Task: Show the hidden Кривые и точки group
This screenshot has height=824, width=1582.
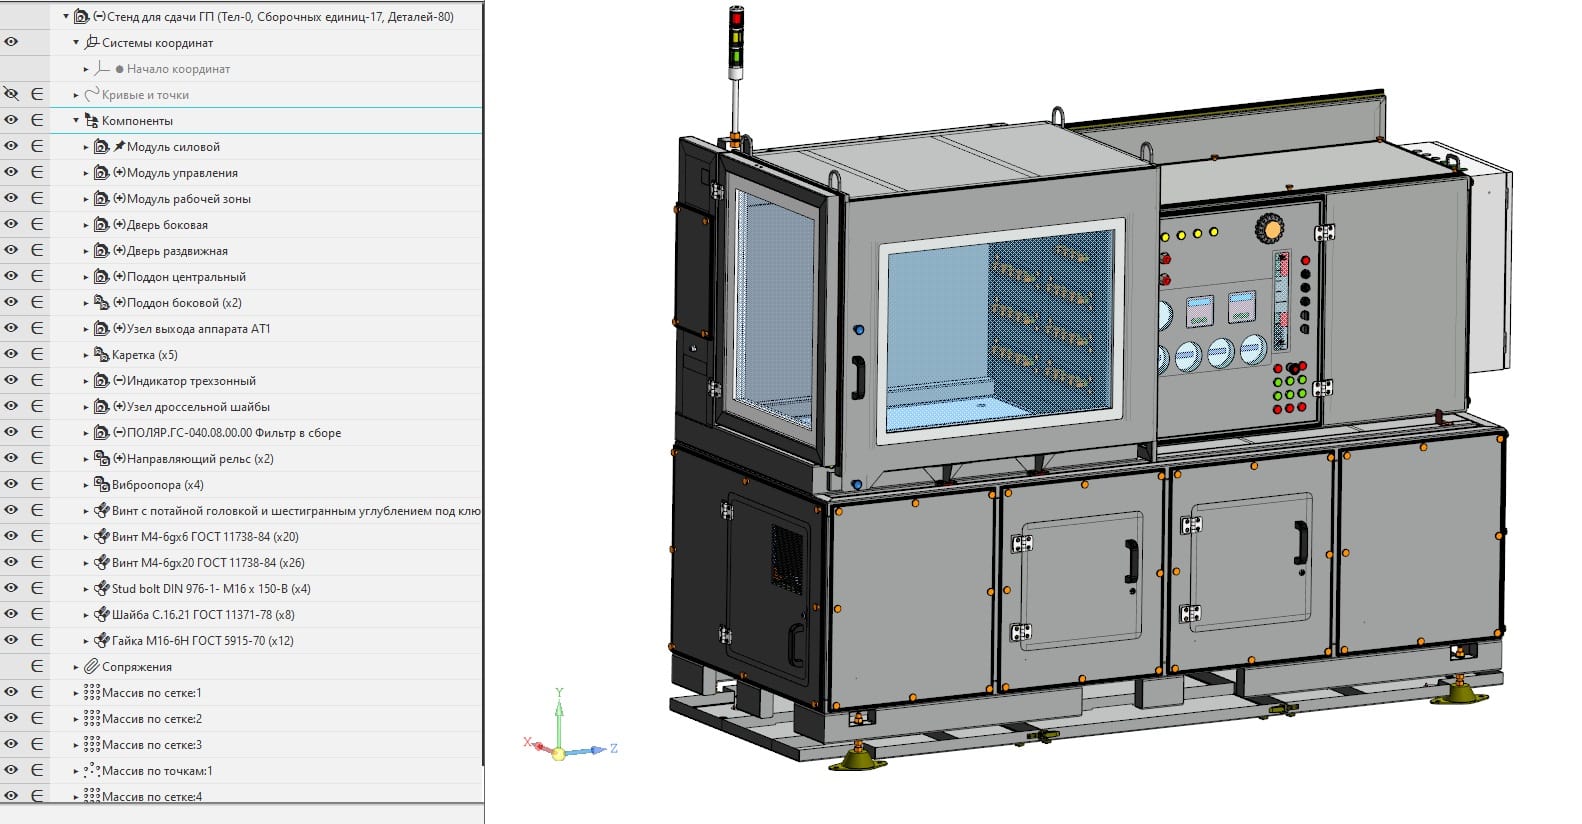Action: coord(11,95)
